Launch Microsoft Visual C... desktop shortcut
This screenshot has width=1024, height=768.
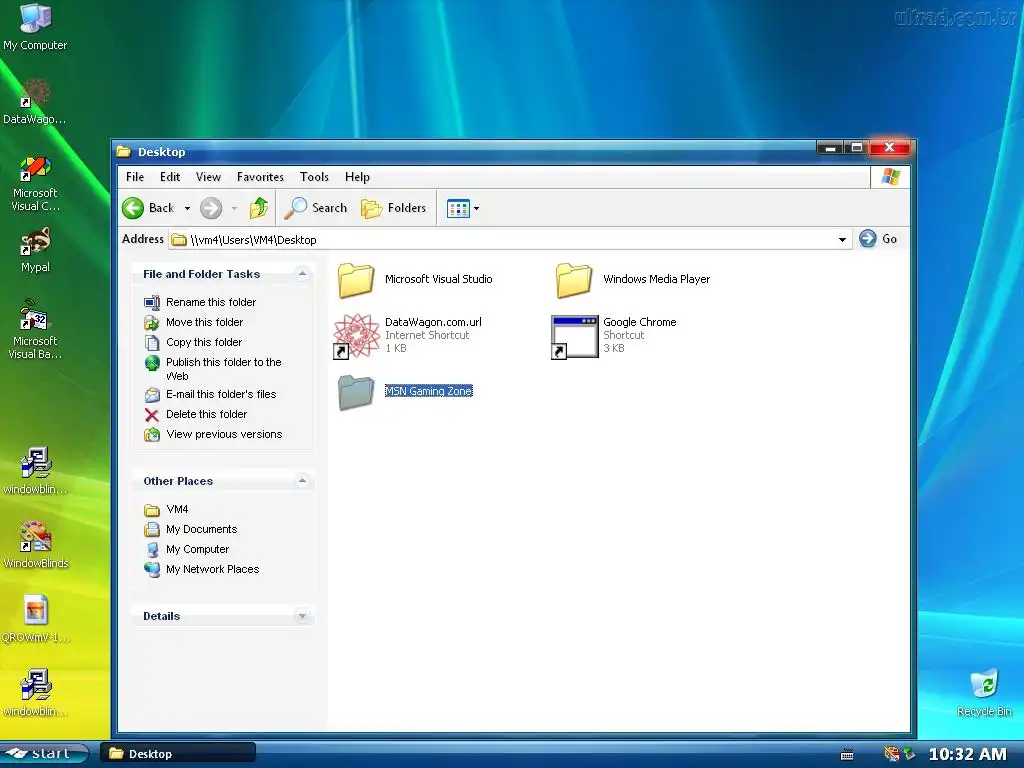coord(35,184)
